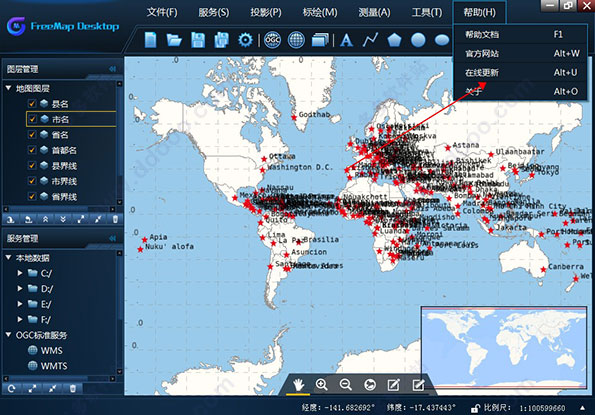Choose 官方网站 from the help menu
Screen dimensions: 595x415
(x=520, y=53)
